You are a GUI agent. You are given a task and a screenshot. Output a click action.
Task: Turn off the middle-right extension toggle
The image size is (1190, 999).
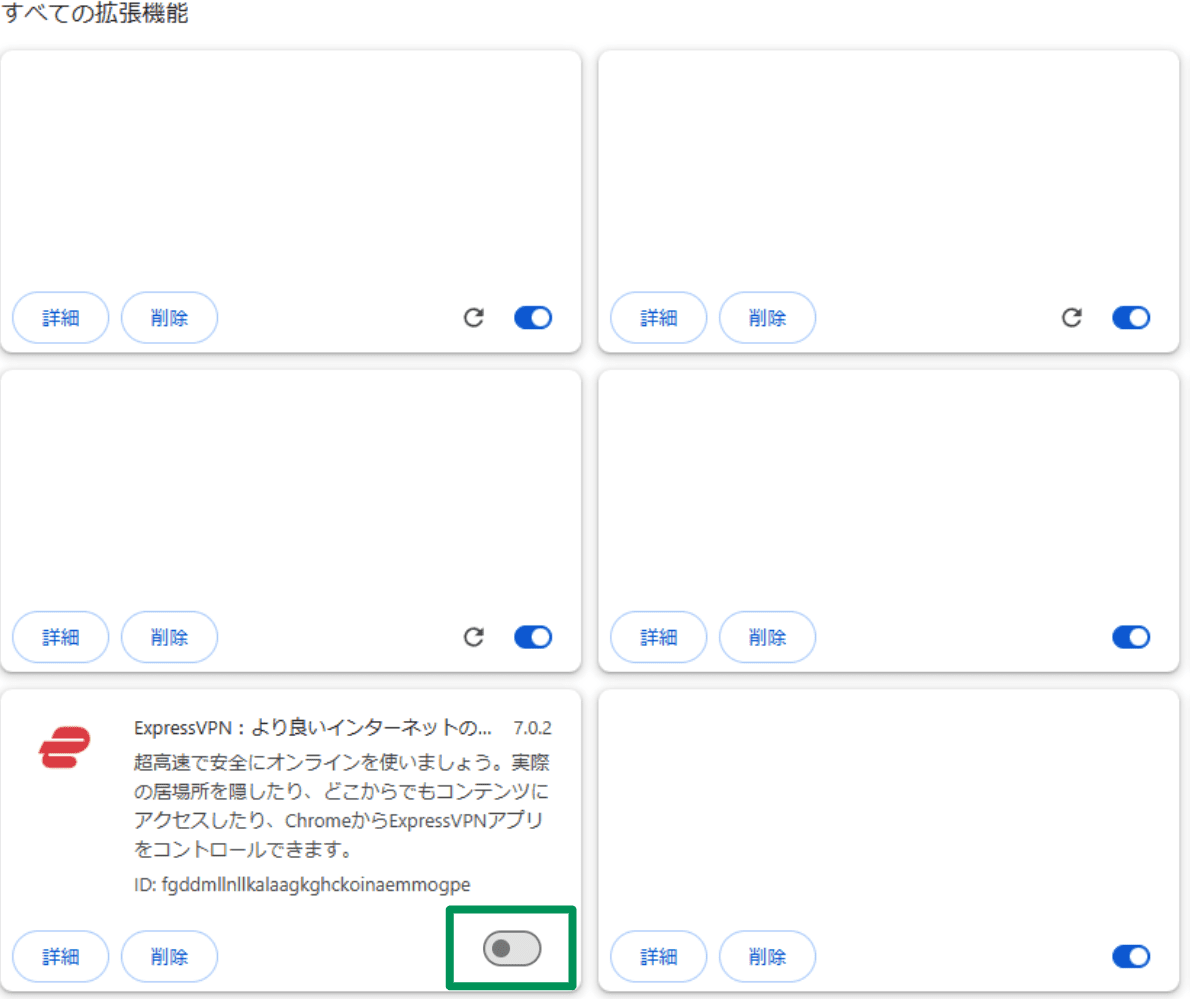click(x=1131, y=637)
